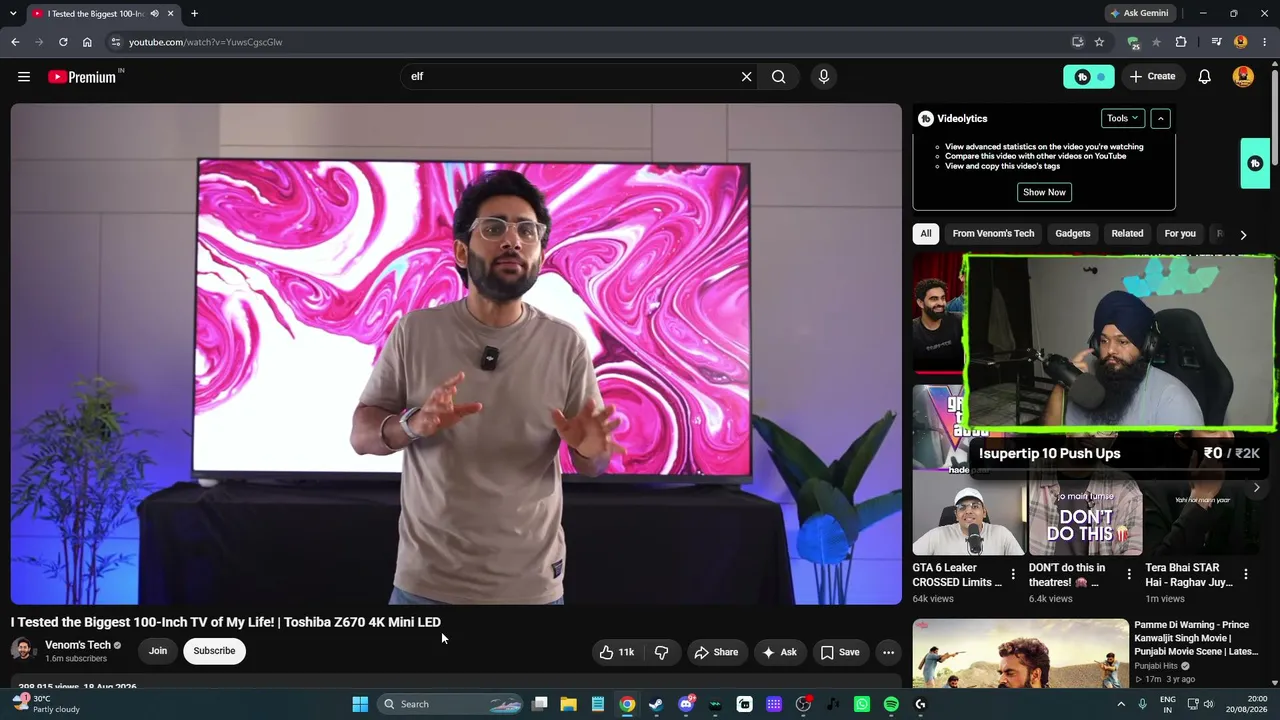Open a new browser tab
Viewport: 1280px width, 720px height.
point(194,14)
